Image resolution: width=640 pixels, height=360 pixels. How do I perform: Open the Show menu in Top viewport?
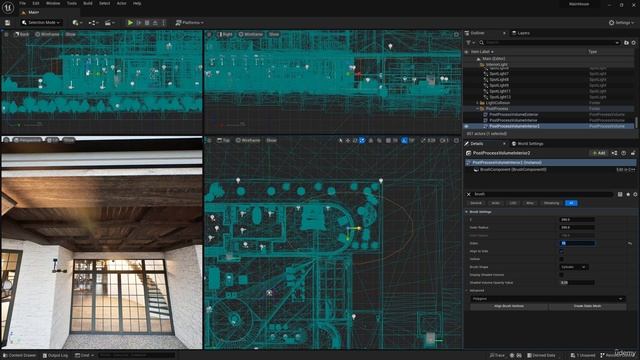[x=271, y=140]
